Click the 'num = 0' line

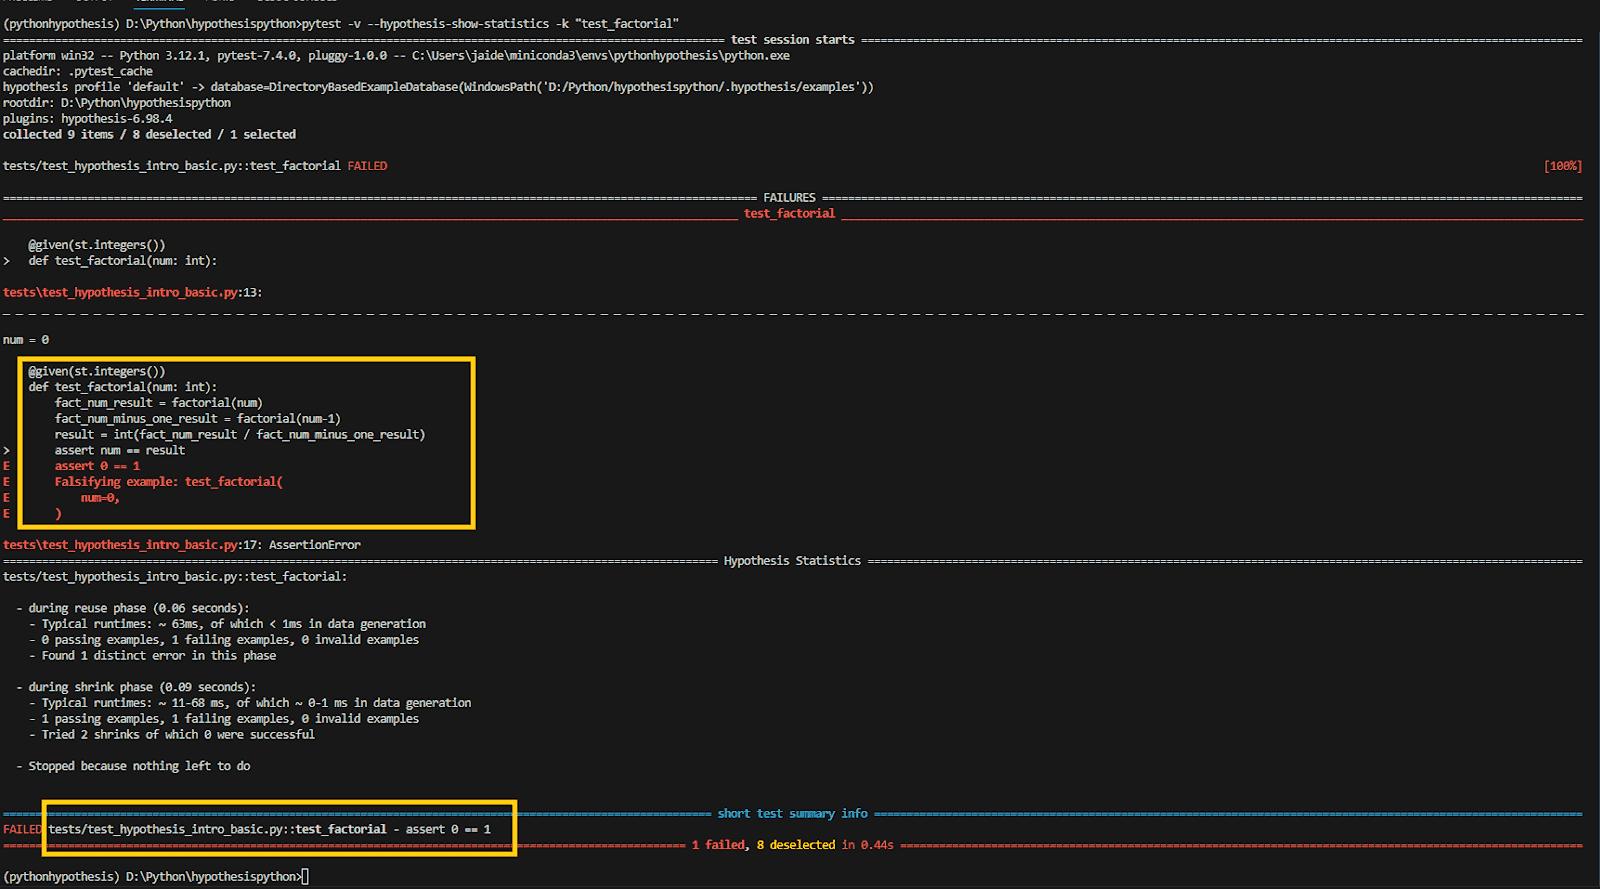26,340
